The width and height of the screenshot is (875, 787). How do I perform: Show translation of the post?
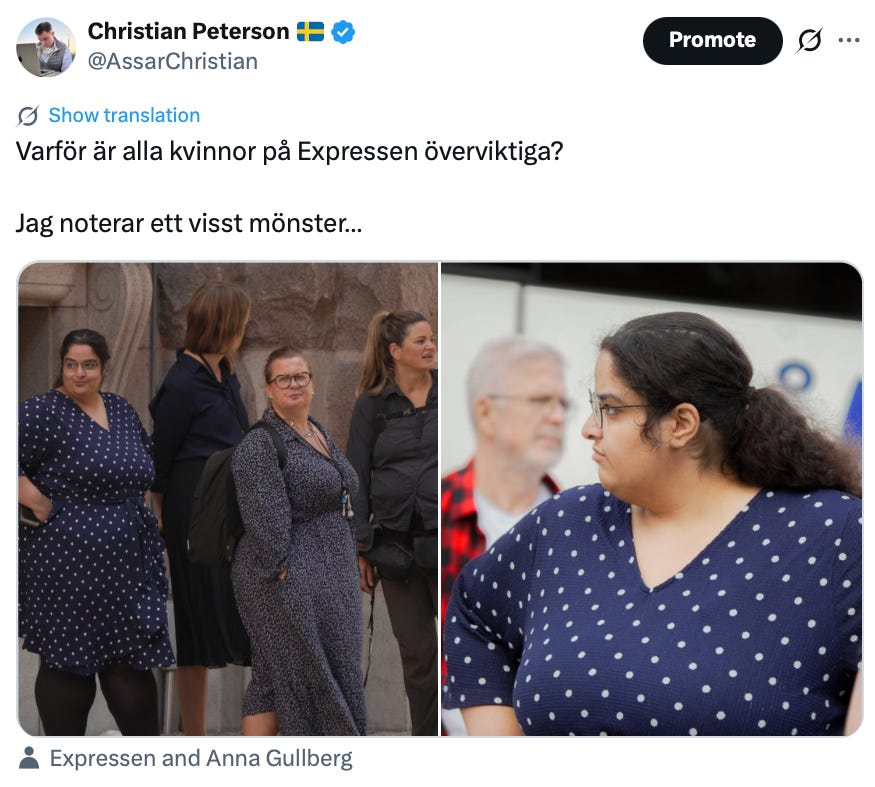pyautogui.click(x=124, y=115)
